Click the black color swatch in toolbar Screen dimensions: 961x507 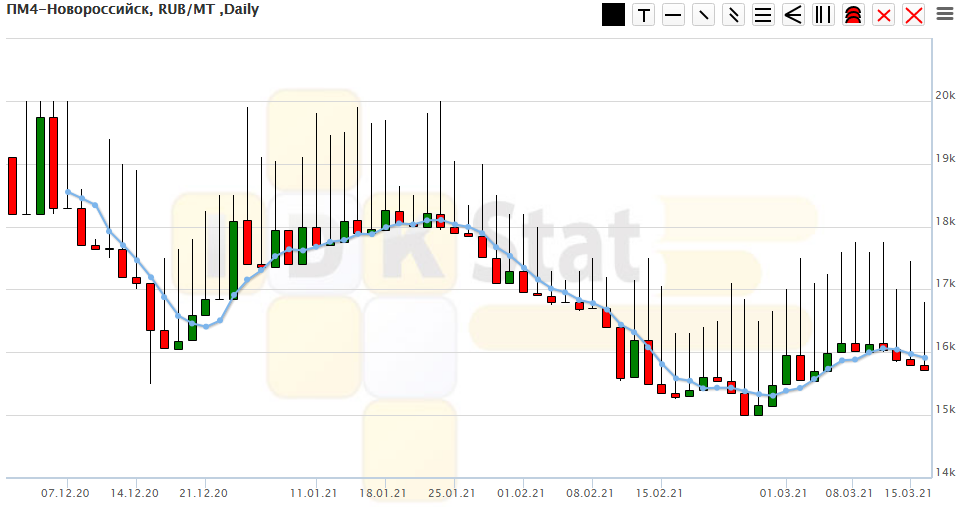pos(613,15)
